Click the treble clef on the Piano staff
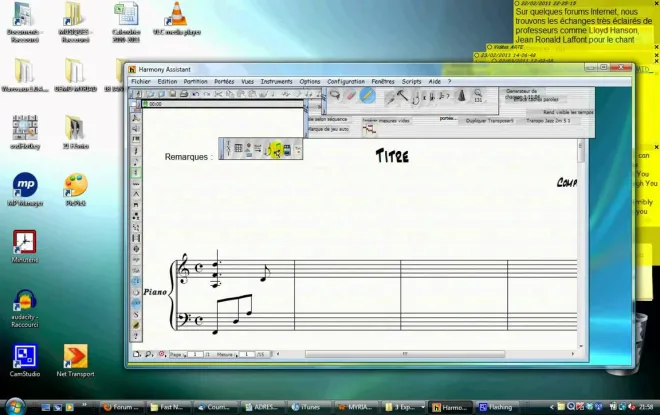The image size is (660, 415). (x=184, y=269)
